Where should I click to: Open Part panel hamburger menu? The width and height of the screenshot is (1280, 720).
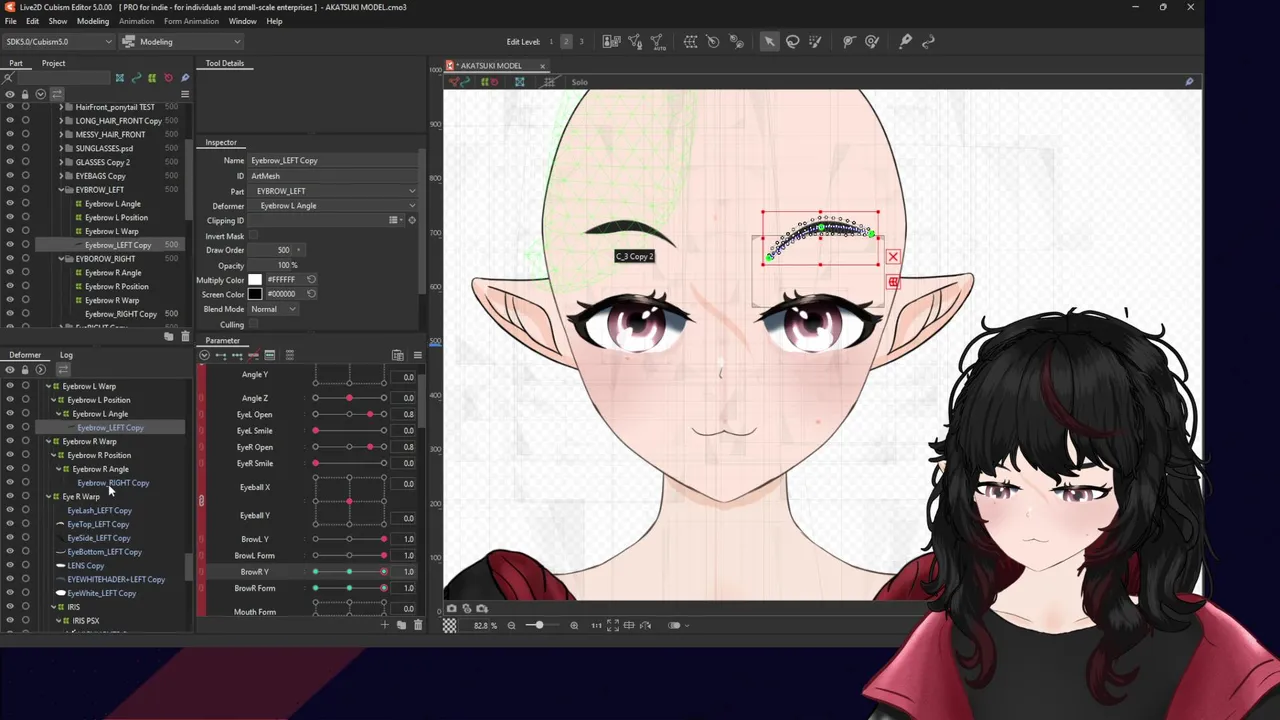pos(185,93)
